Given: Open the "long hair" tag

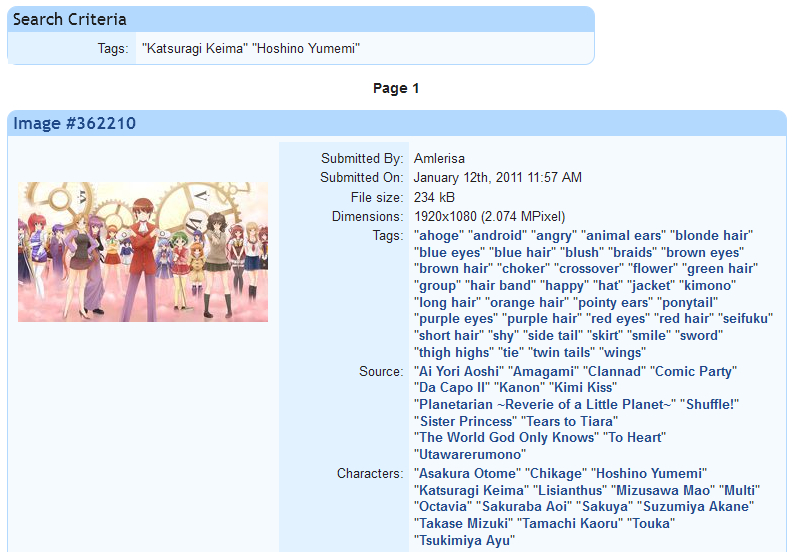Looking at the screenshot, I should (448, 302).
